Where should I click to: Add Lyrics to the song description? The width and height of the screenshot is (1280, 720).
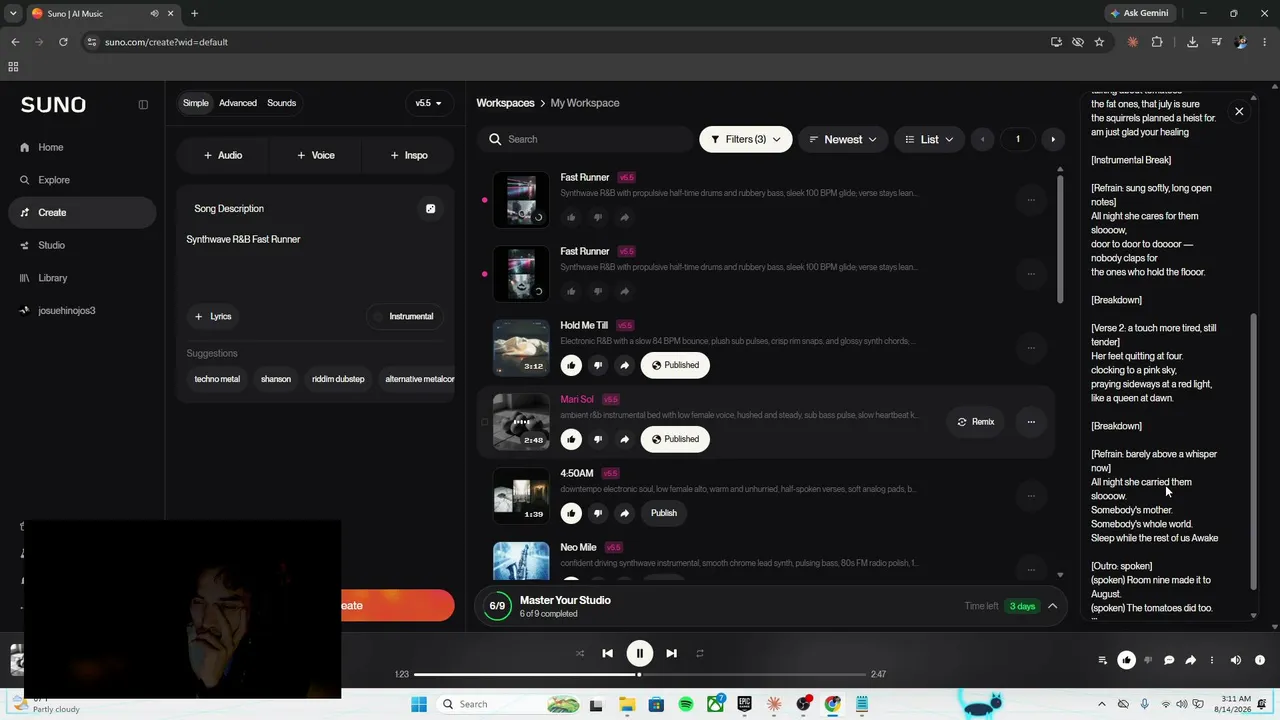click(214, 316)
